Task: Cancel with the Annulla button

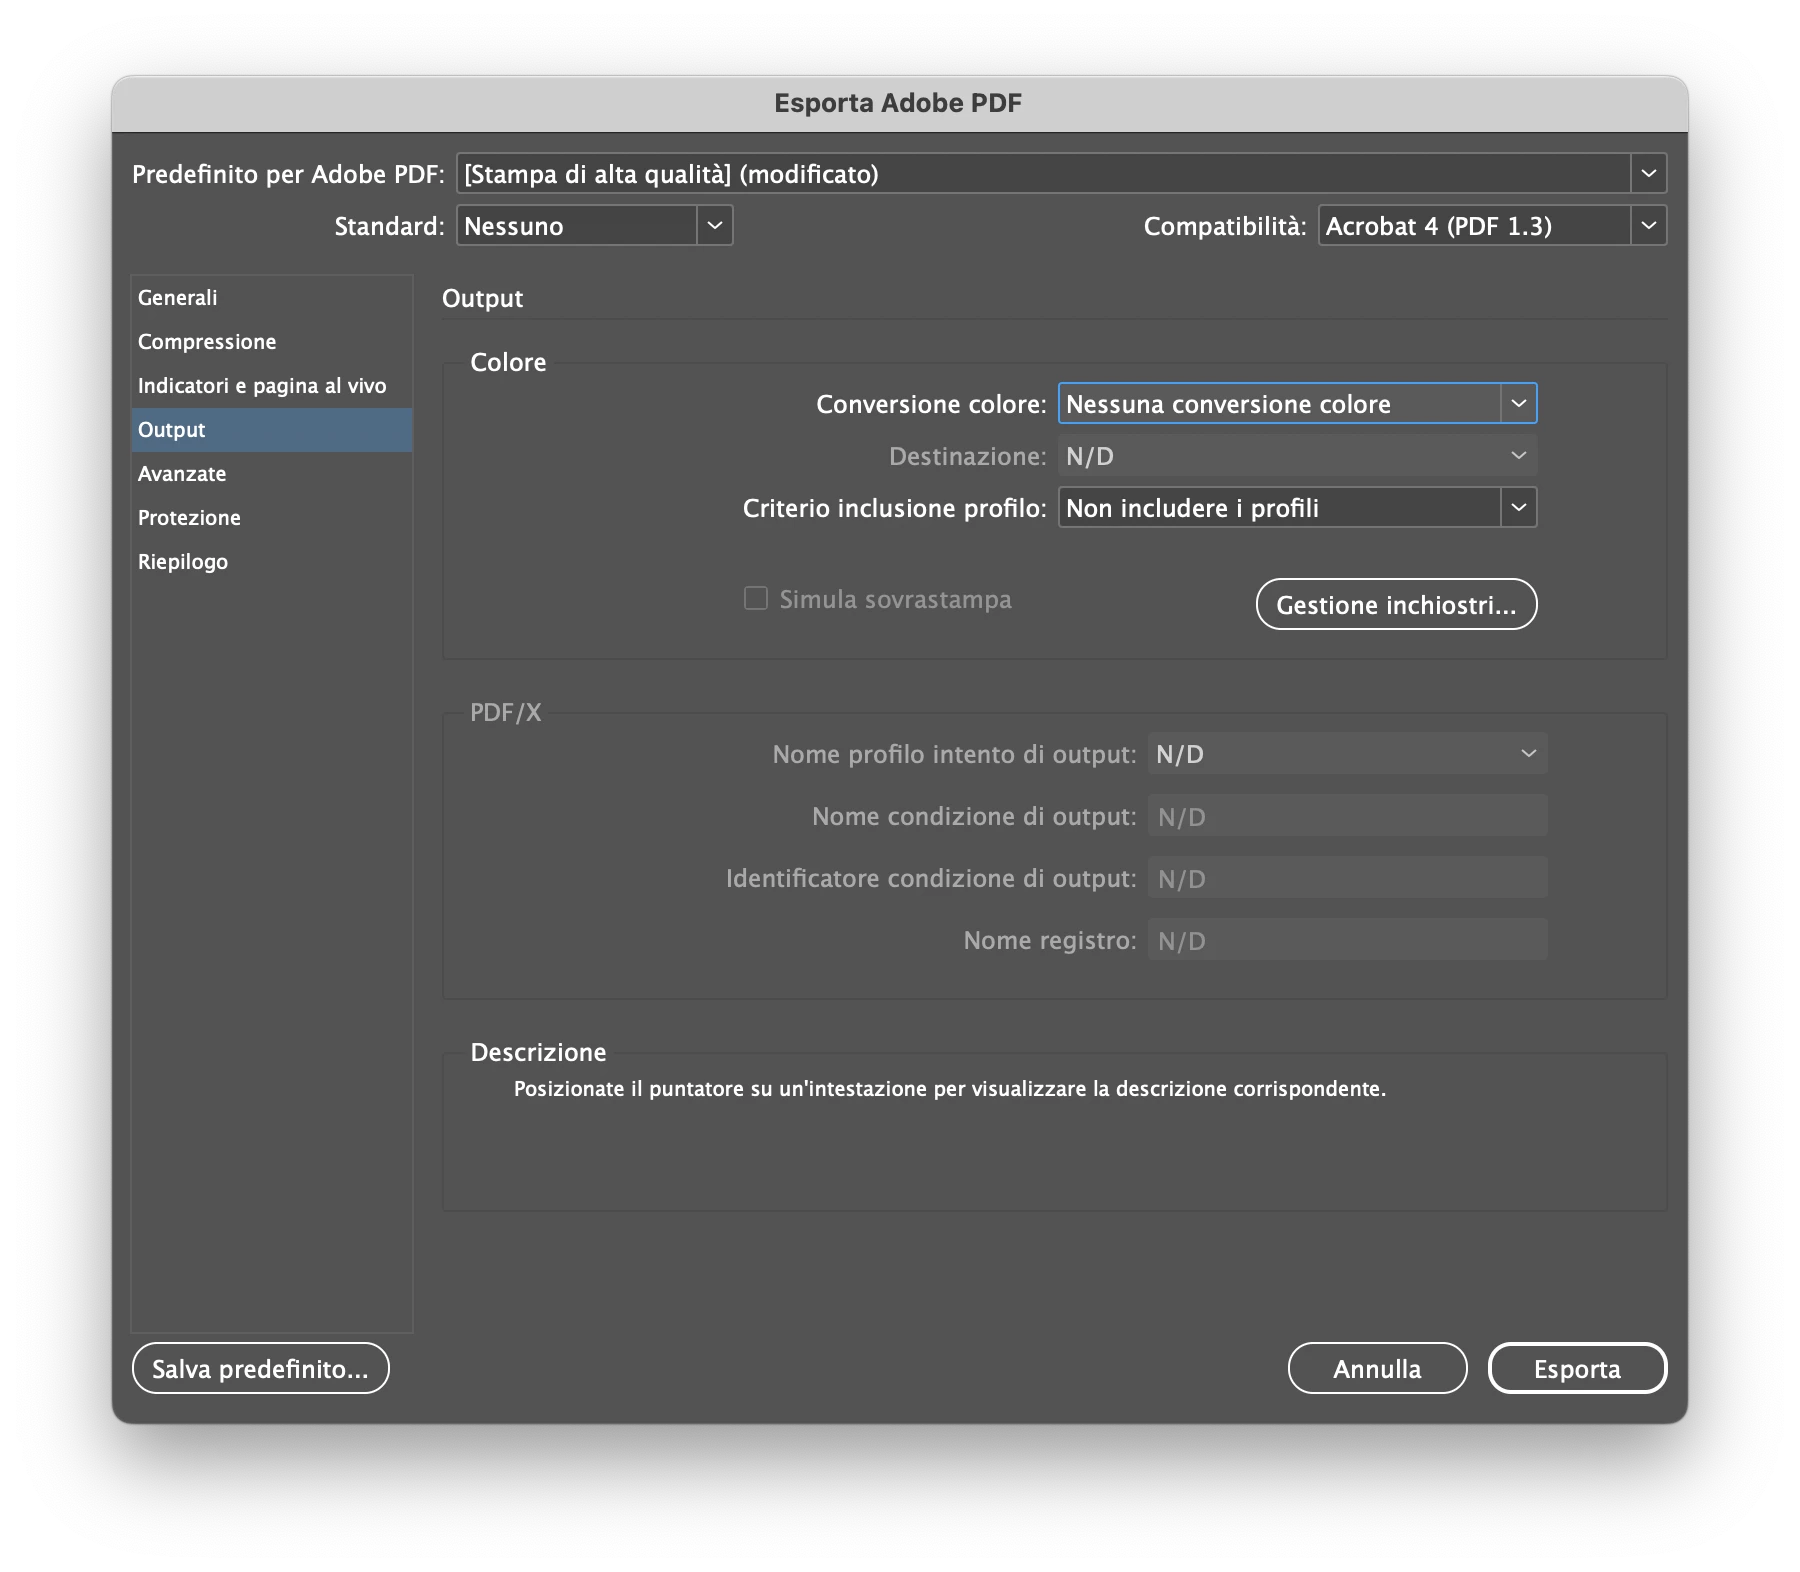Action: (1377, 1368)
